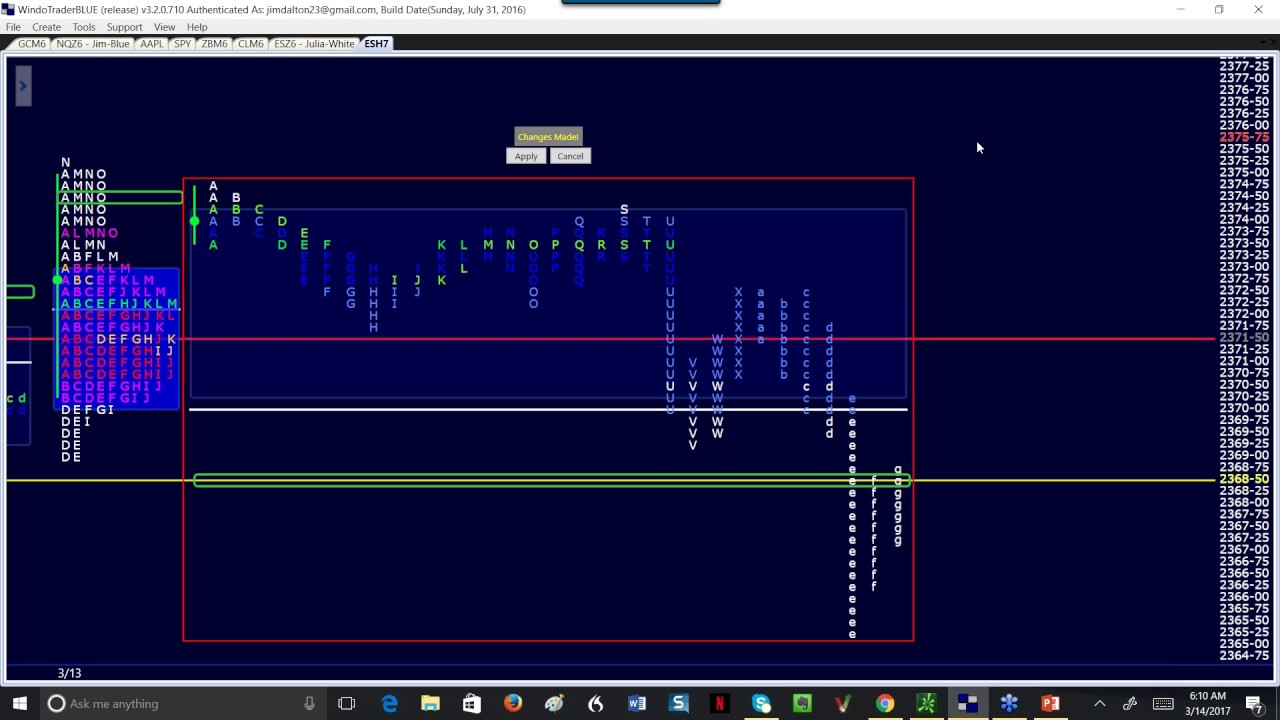1280x720 pixels.
Task: Click the Cortana microphone icon
Action: [x=309, y=704]
